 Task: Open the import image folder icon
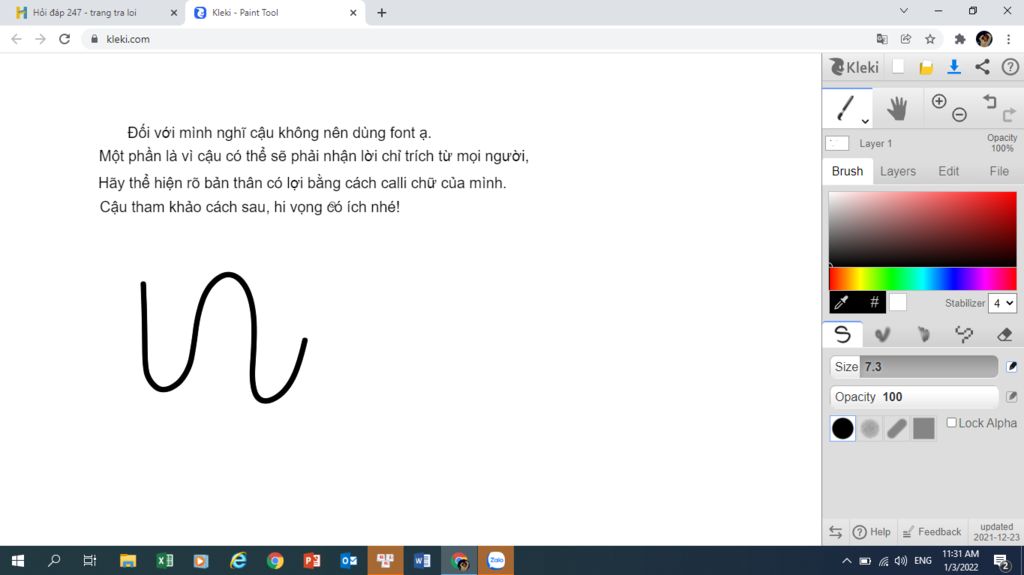(926, 67)
